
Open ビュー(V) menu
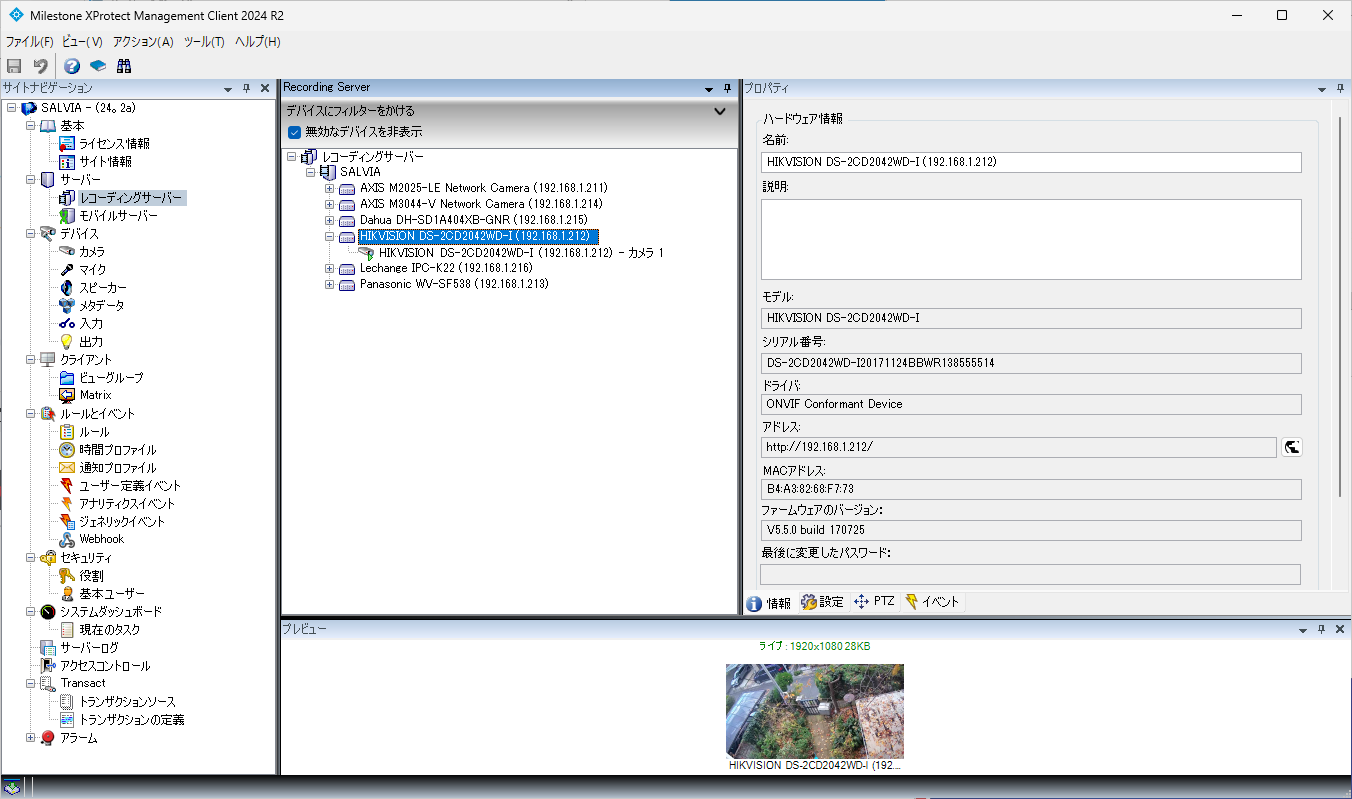click(x=82, y=42)
